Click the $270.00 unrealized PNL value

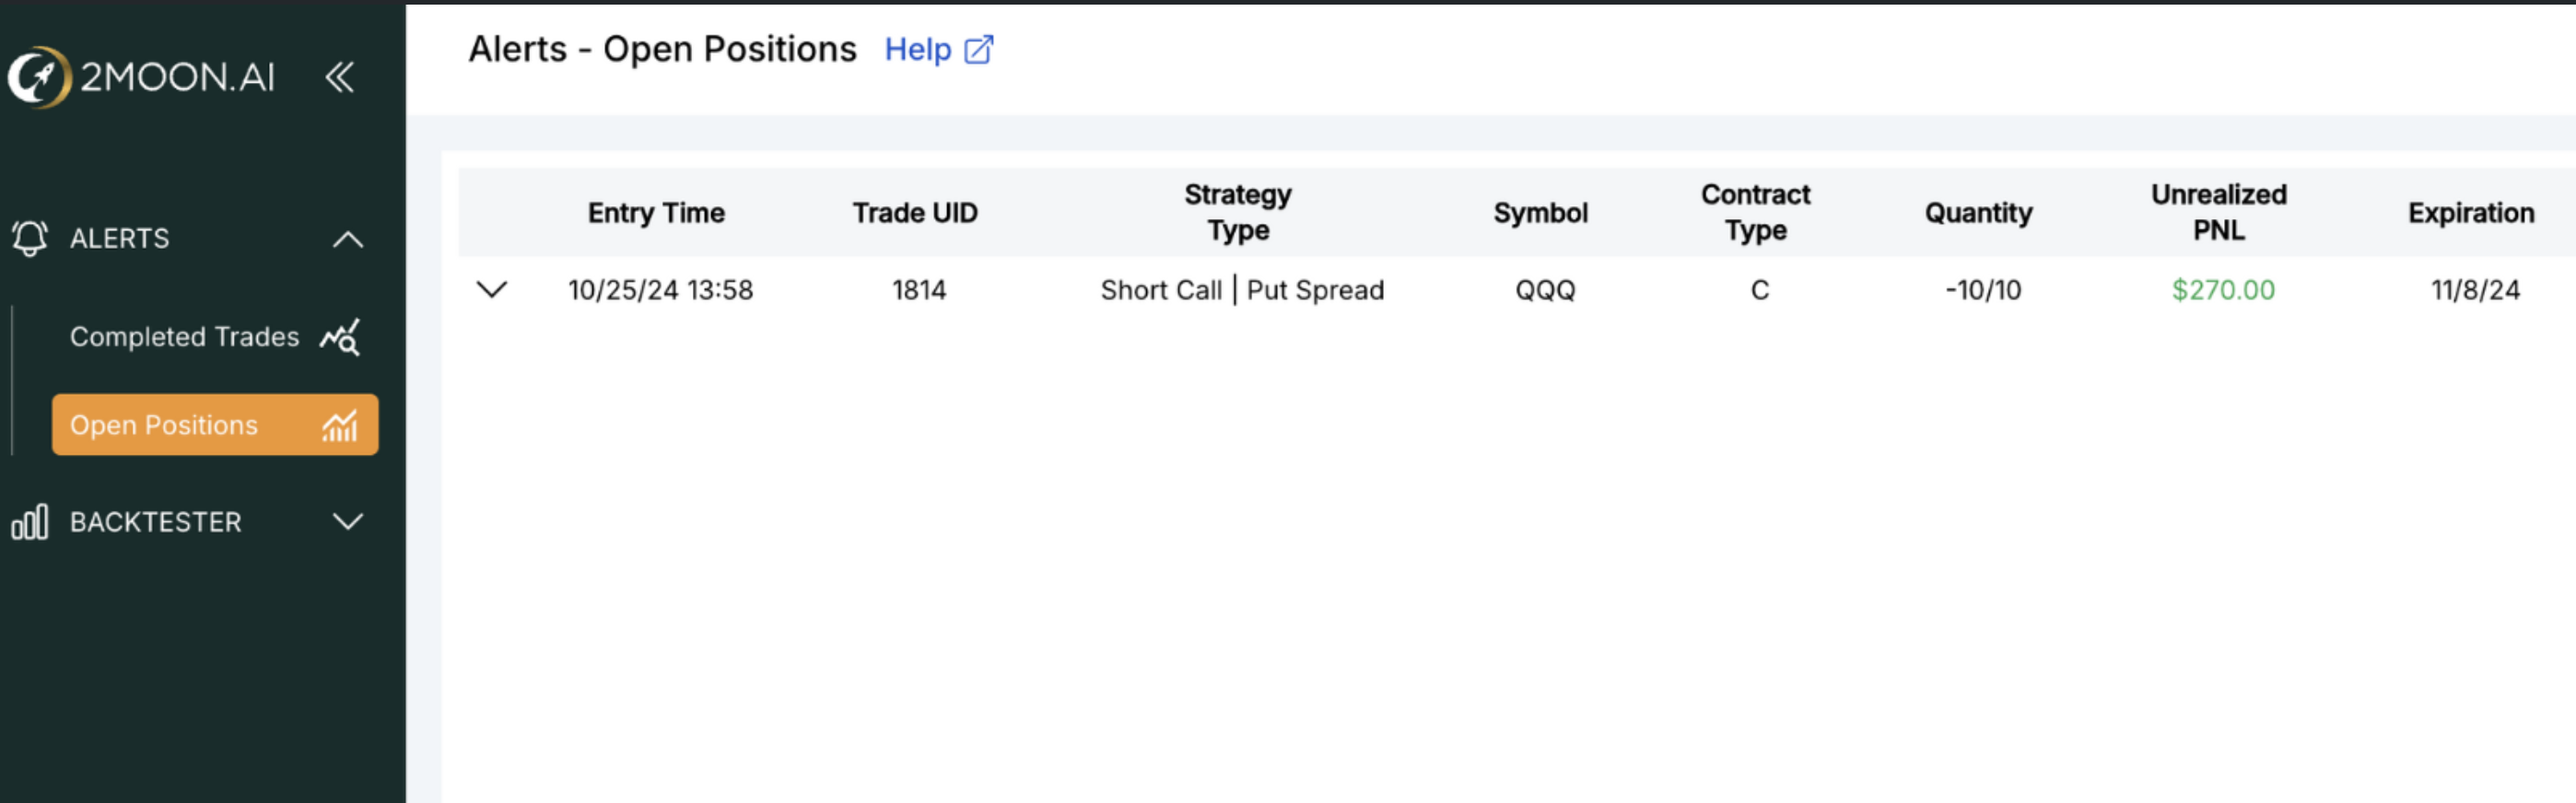[x=2222, y=290]
